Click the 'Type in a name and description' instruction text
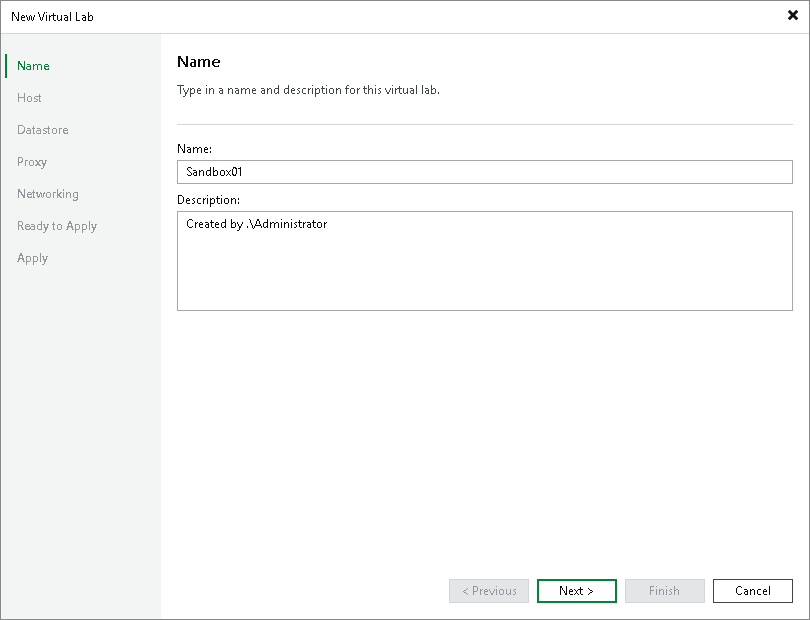This screenshot has height=620, width=810. [308, 90]
